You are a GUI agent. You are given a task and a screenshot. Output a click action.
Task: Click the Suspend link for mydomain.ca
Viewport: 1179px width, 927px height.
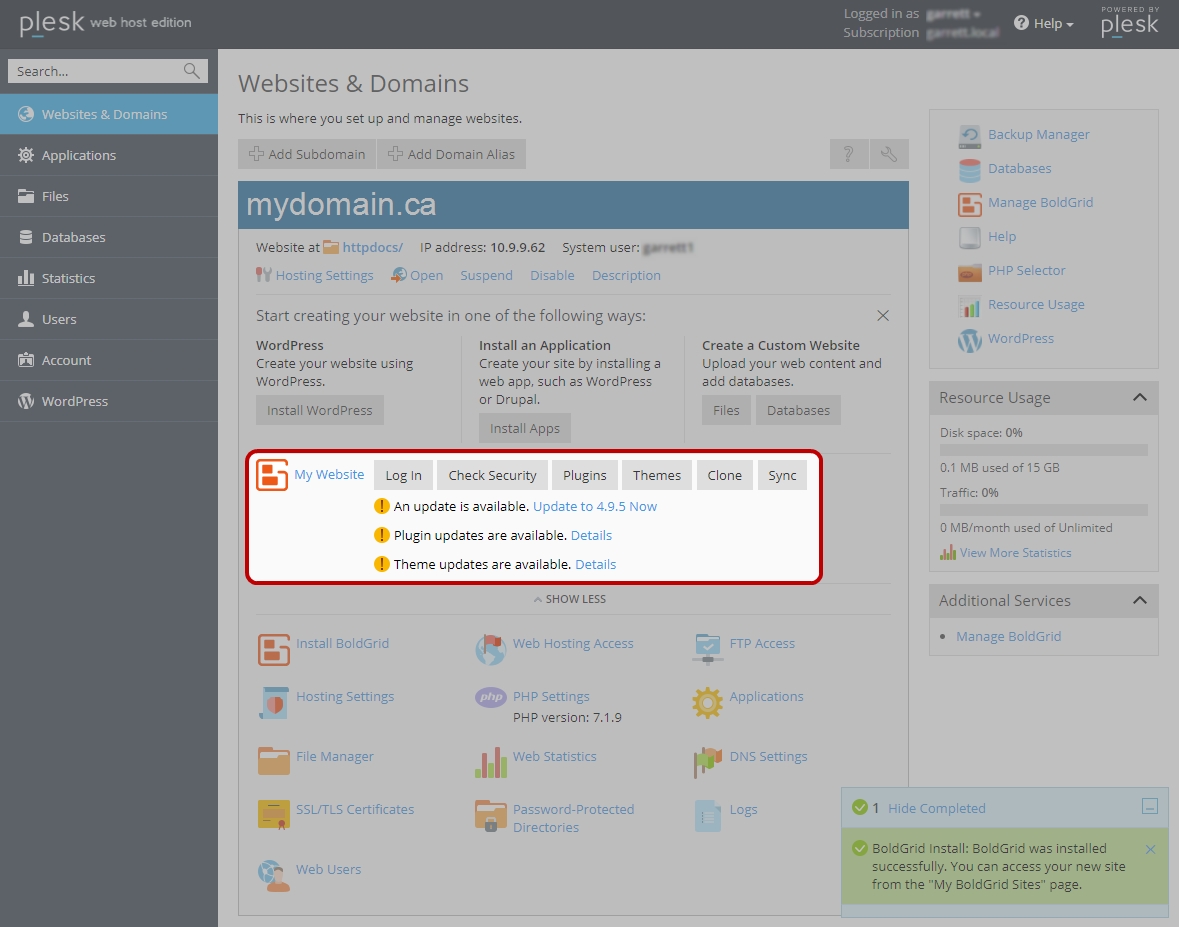[486, 275]
